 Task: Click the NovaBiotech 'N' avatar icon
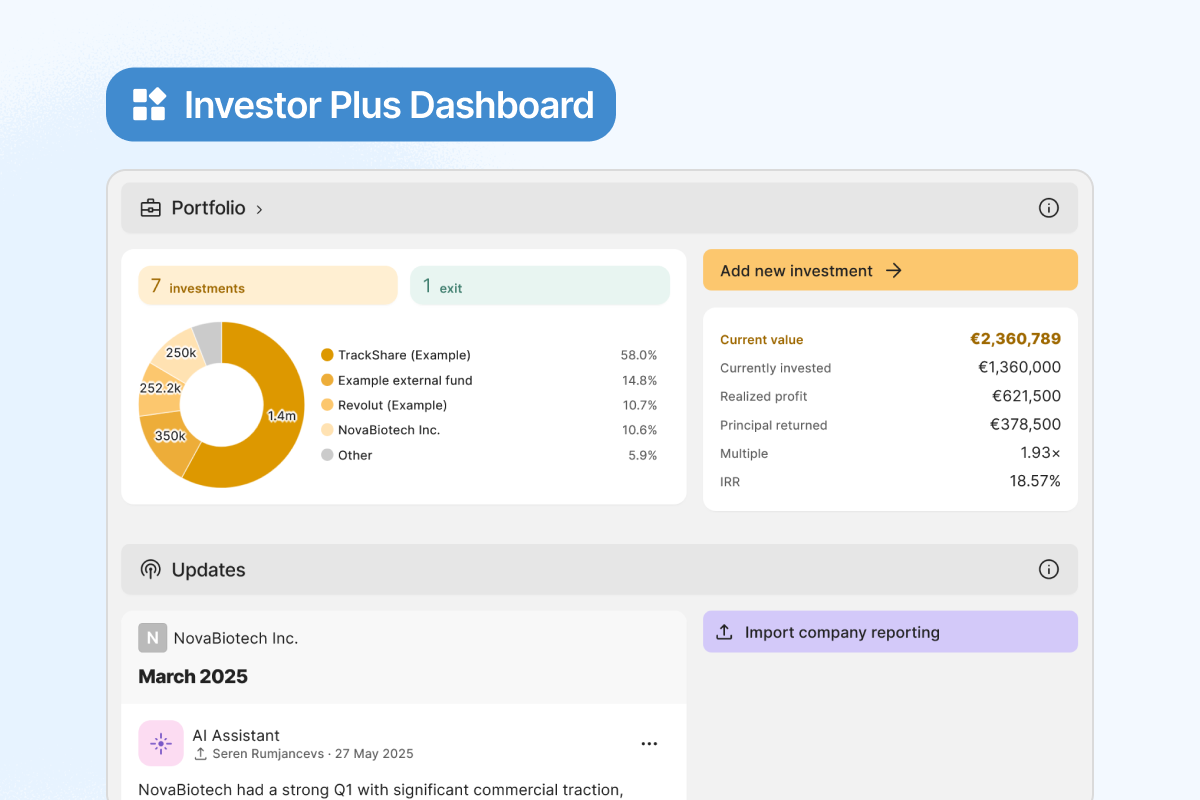point(152,638)
